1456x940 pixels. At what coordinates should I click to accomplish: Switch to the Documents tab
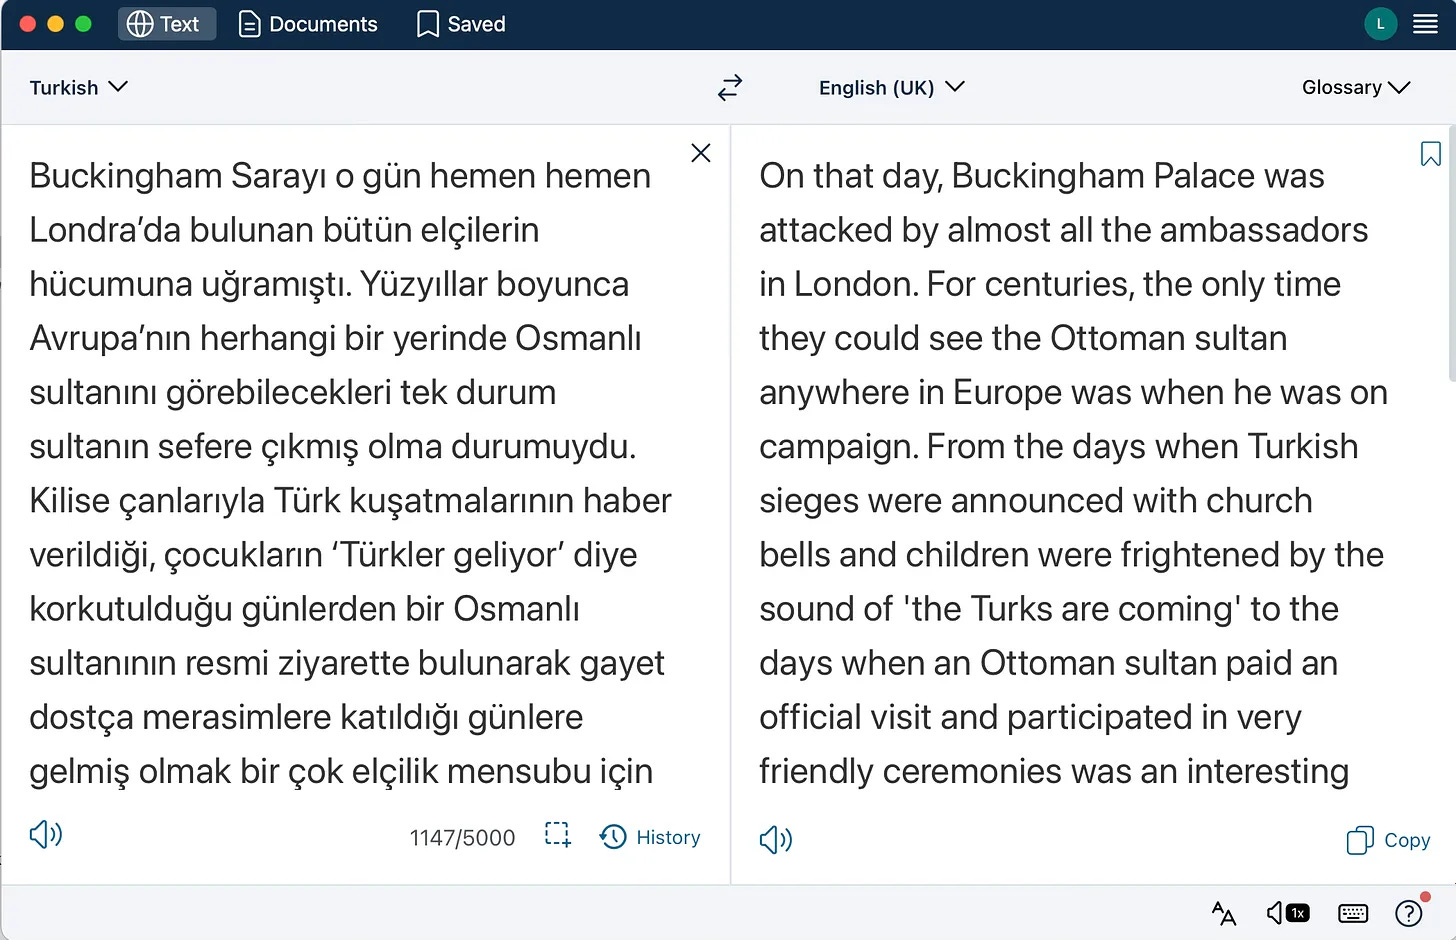(x=307, y=23)
